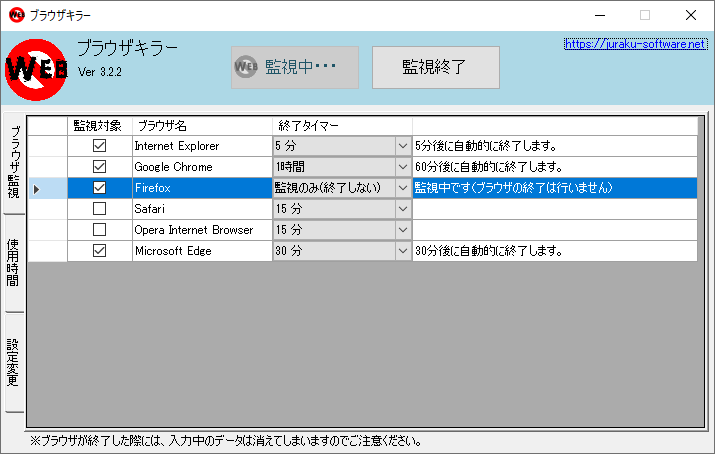Screen dimensions: 715x454
Task: Click the grey WEB icon in monitoring button
Action: pyautogui.click(x=246, y=67)
